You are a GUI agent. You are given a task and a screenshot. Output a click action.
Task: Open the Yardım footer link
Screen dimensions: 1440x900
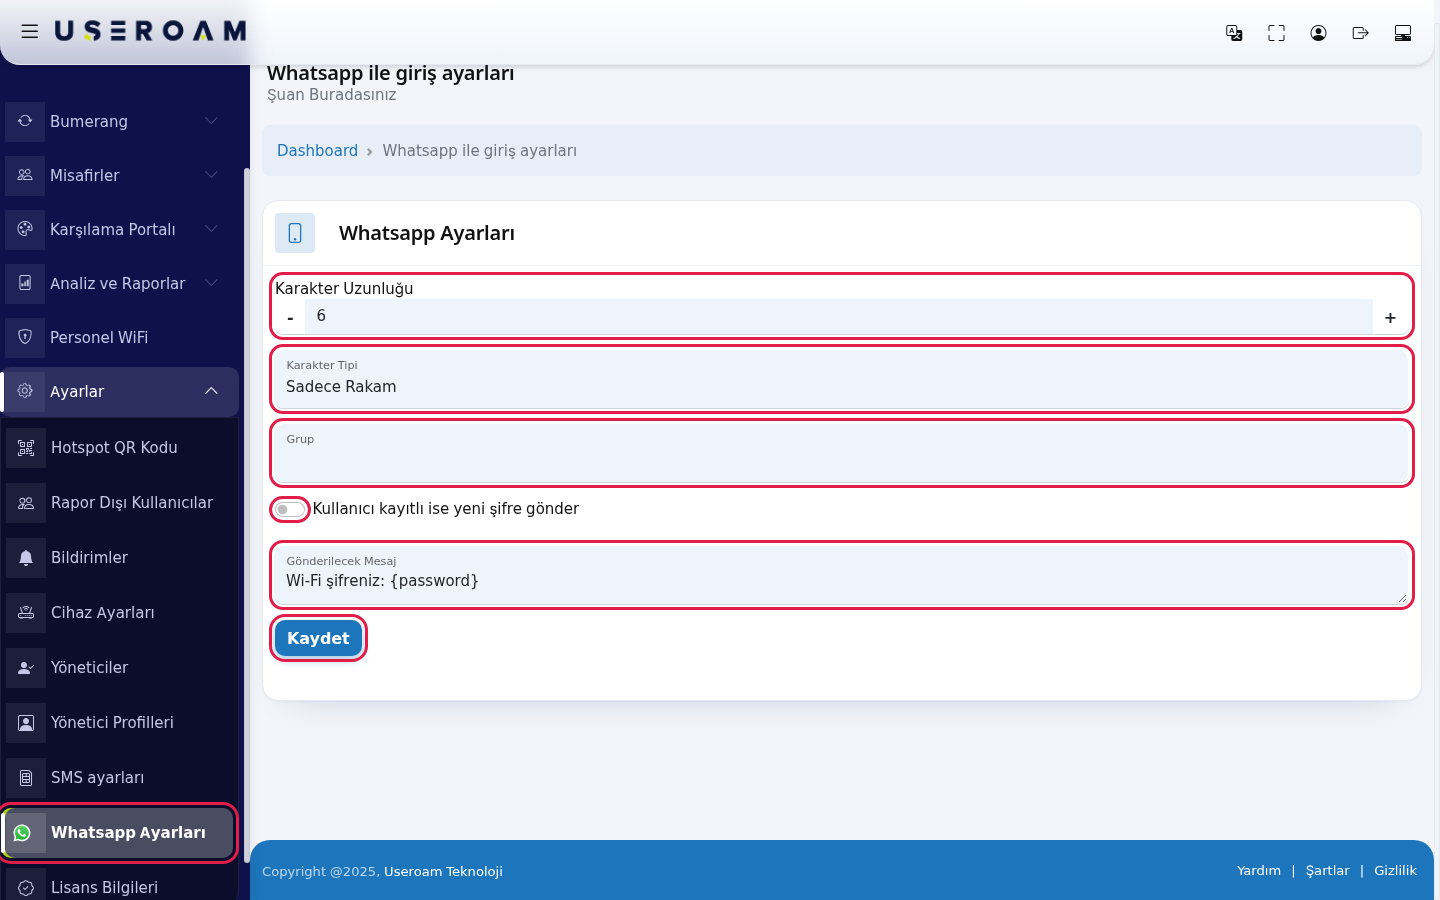[1258, 871]
